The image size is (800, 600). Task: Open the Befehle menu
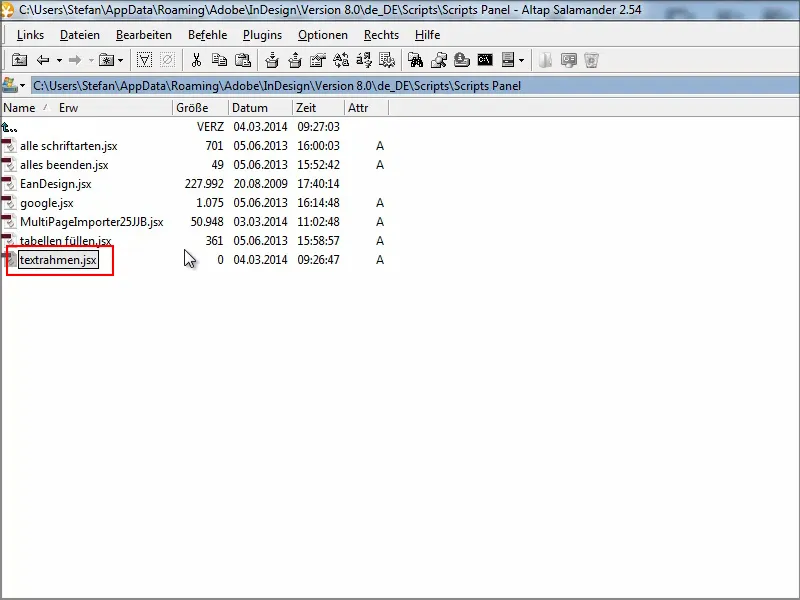pyautogui.click(x=208, y=35)
